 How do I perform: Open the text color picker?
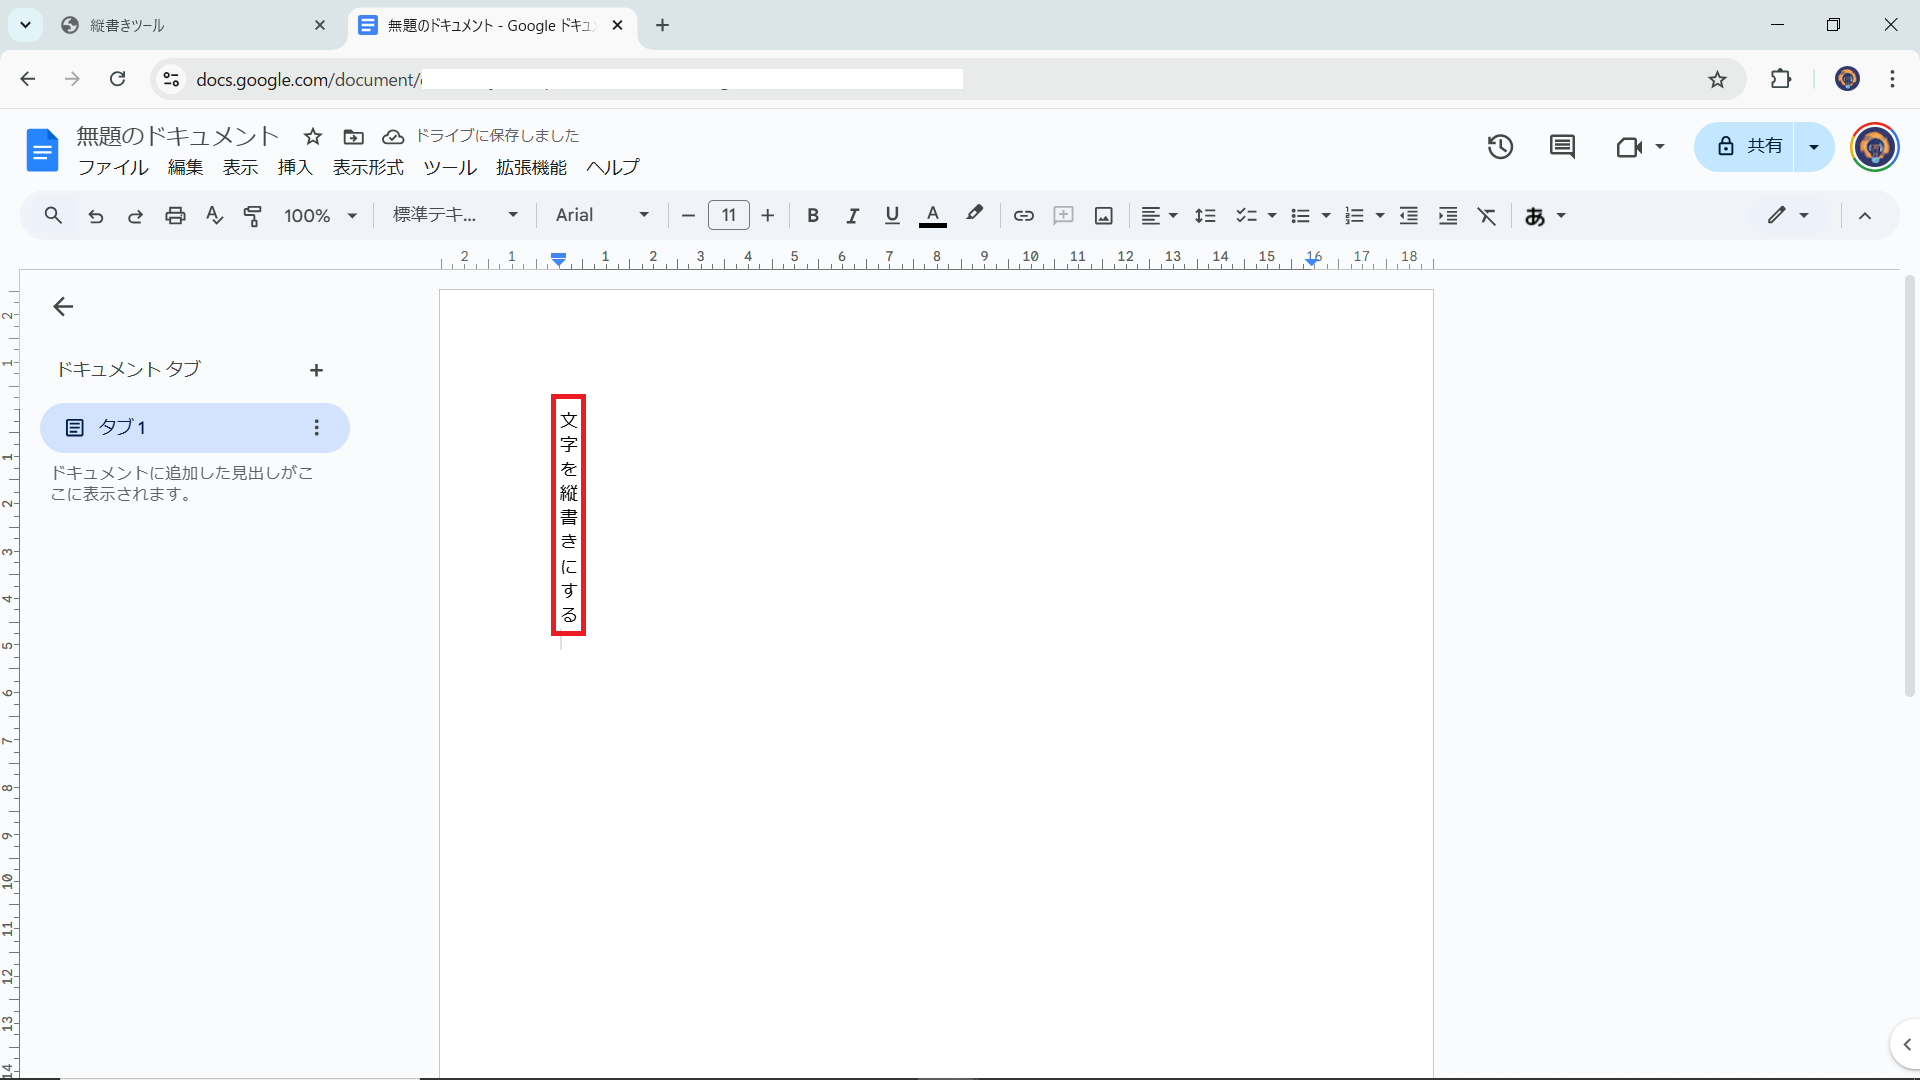933,215
